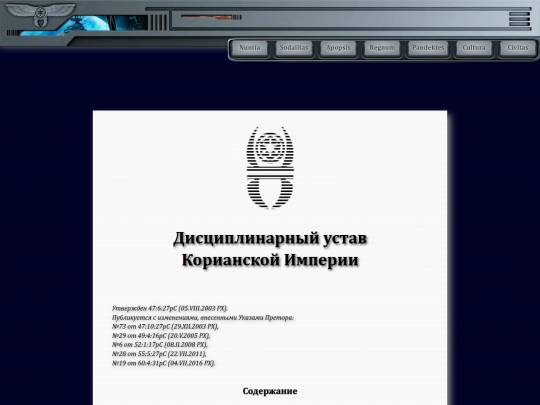
Task: Click the title line 'Корианской Империи'
Action: (x=270, y=260)
